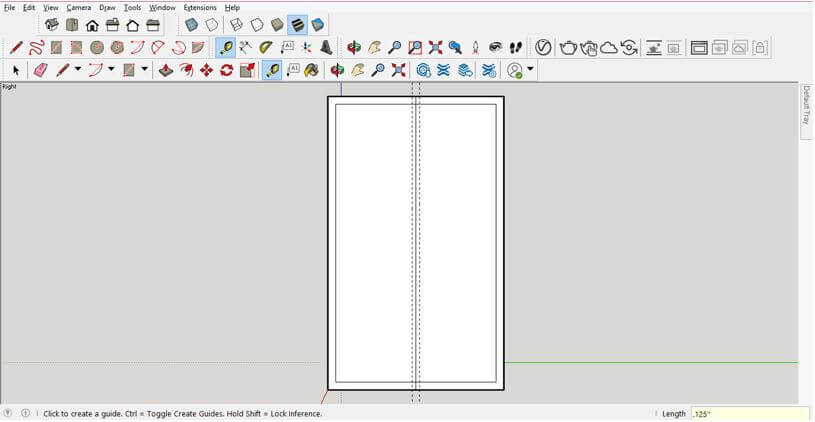Select the Eraser tool
This screenshot has width=815, height=422.
[41, 70]
